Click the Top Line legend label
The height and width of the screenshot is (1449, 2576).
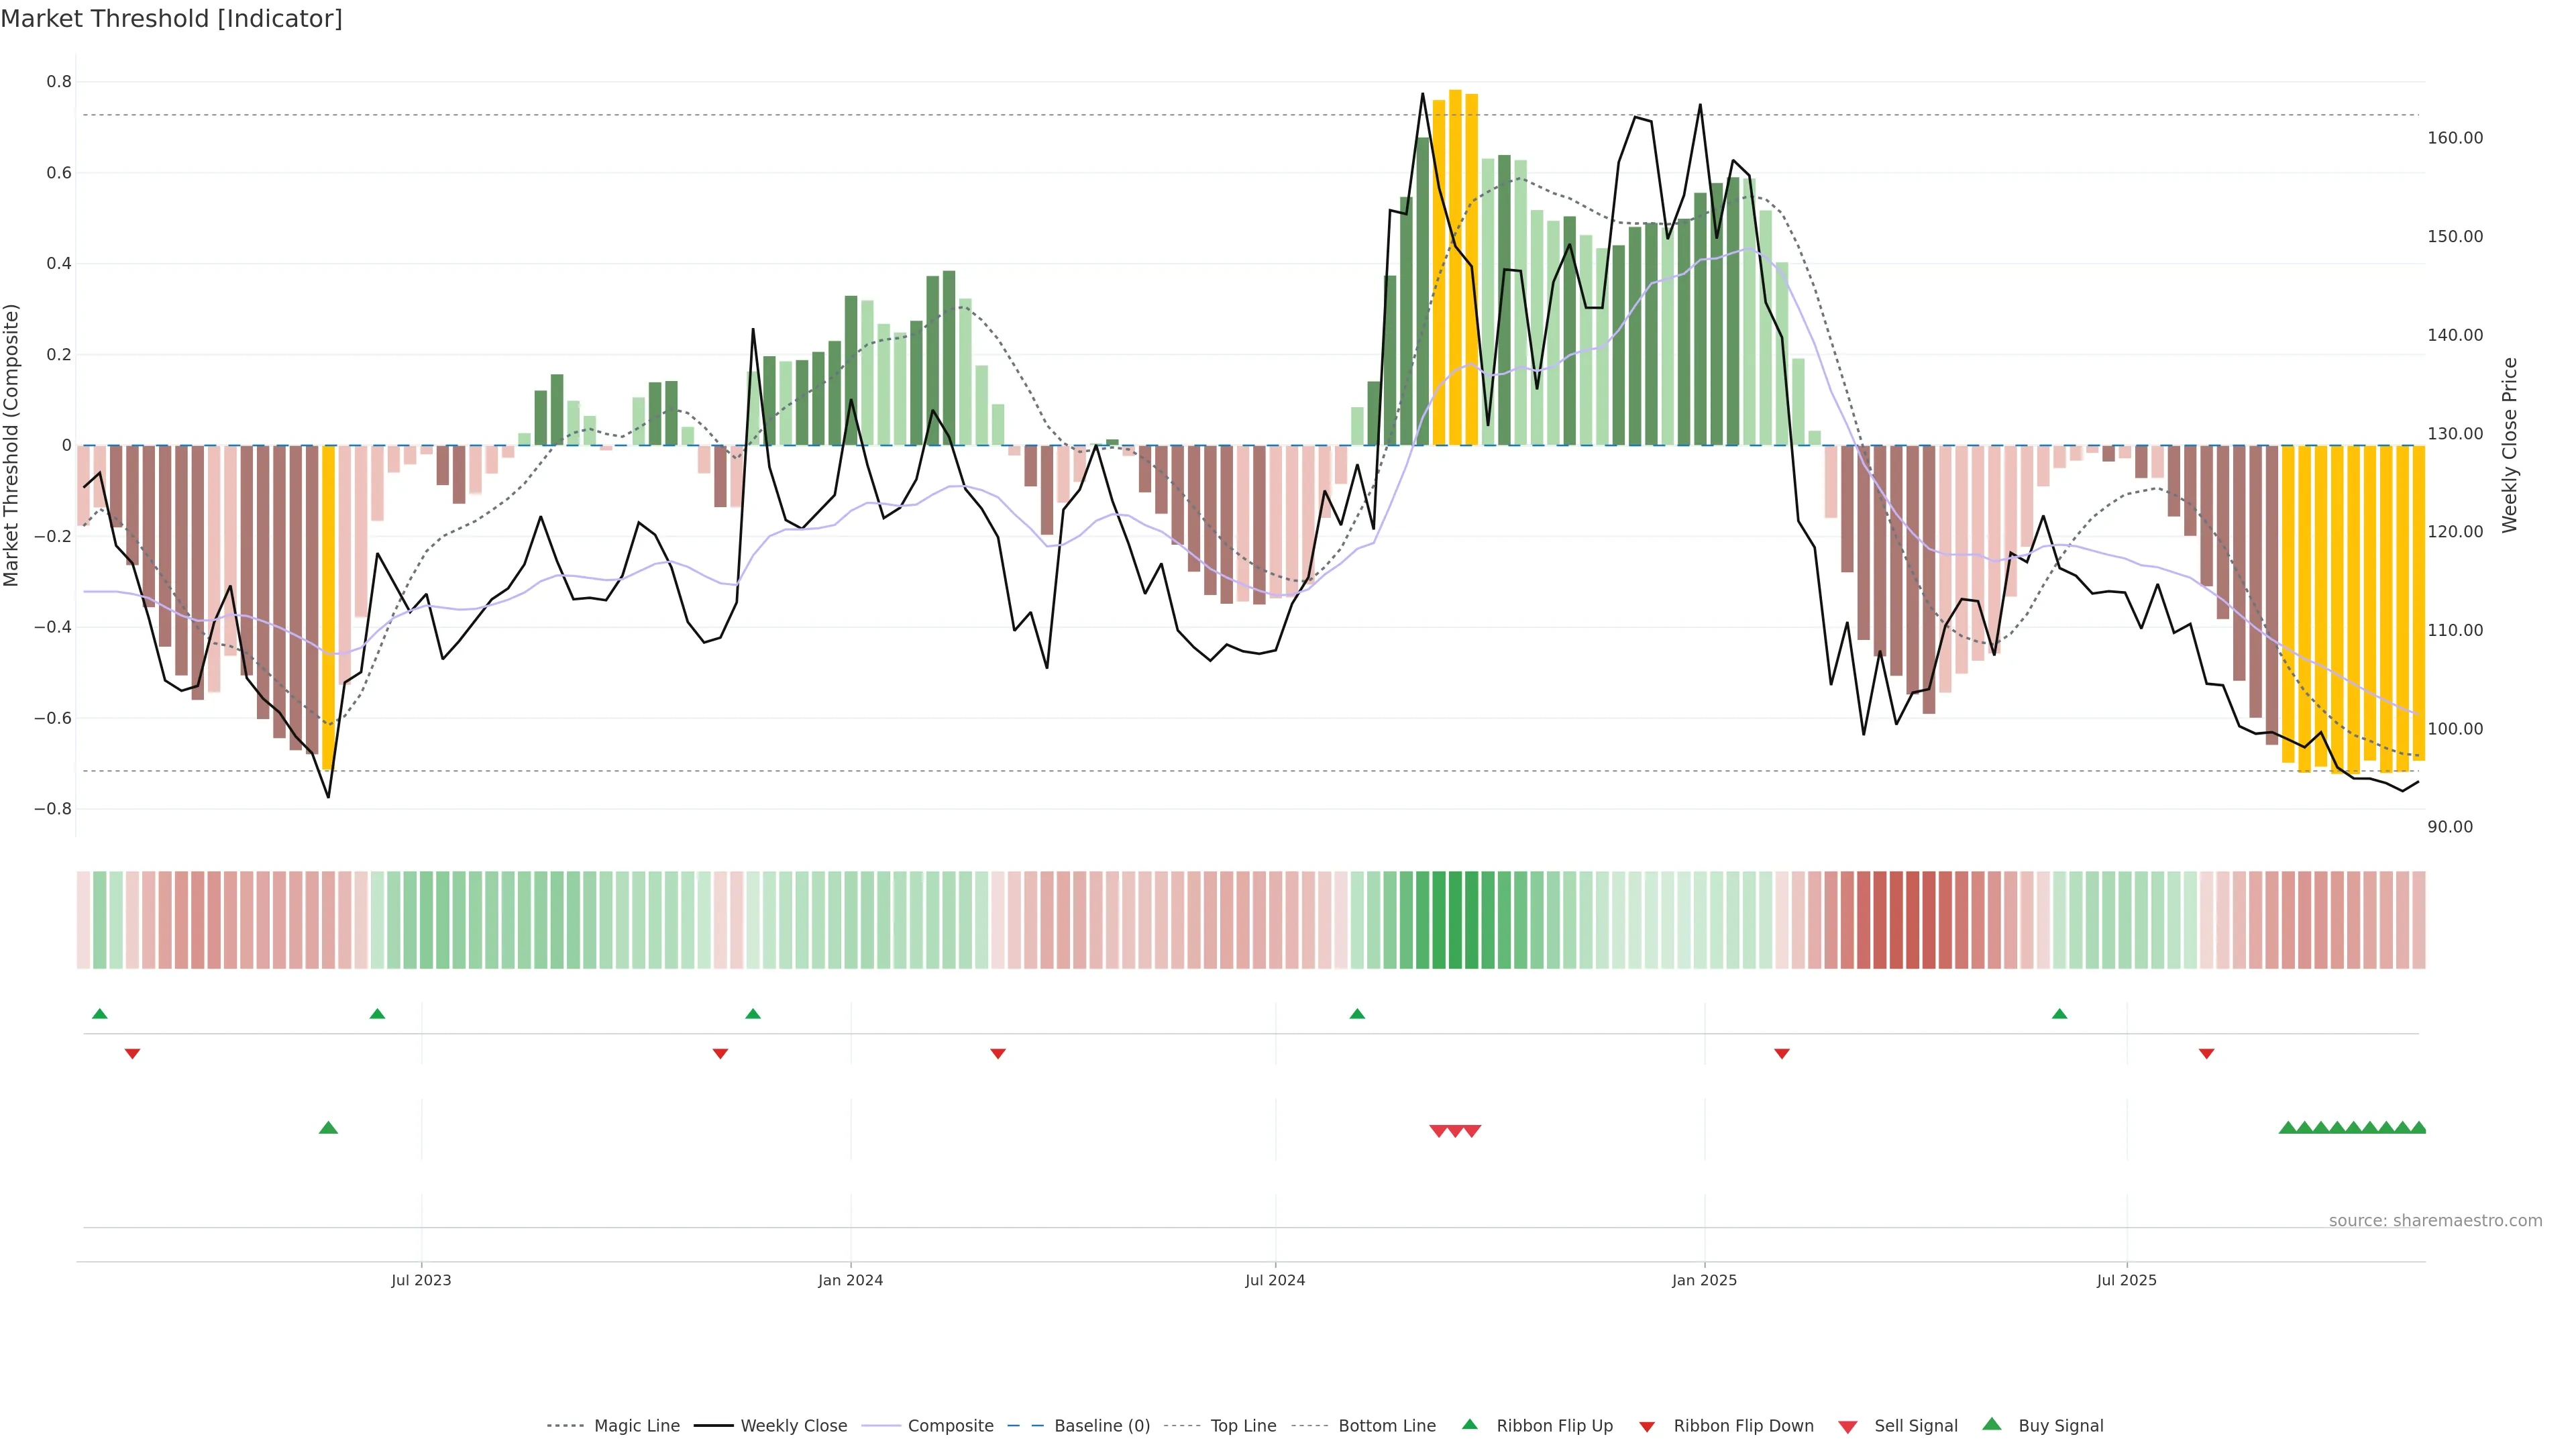coord(1243,1426)
